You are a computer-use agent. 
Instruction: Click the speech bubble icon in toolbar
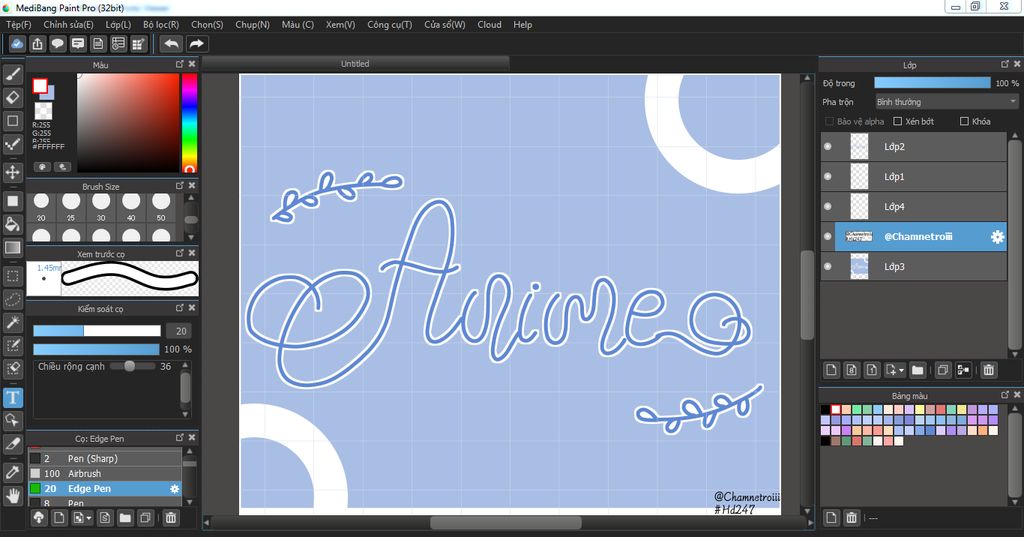click(57, 44)
